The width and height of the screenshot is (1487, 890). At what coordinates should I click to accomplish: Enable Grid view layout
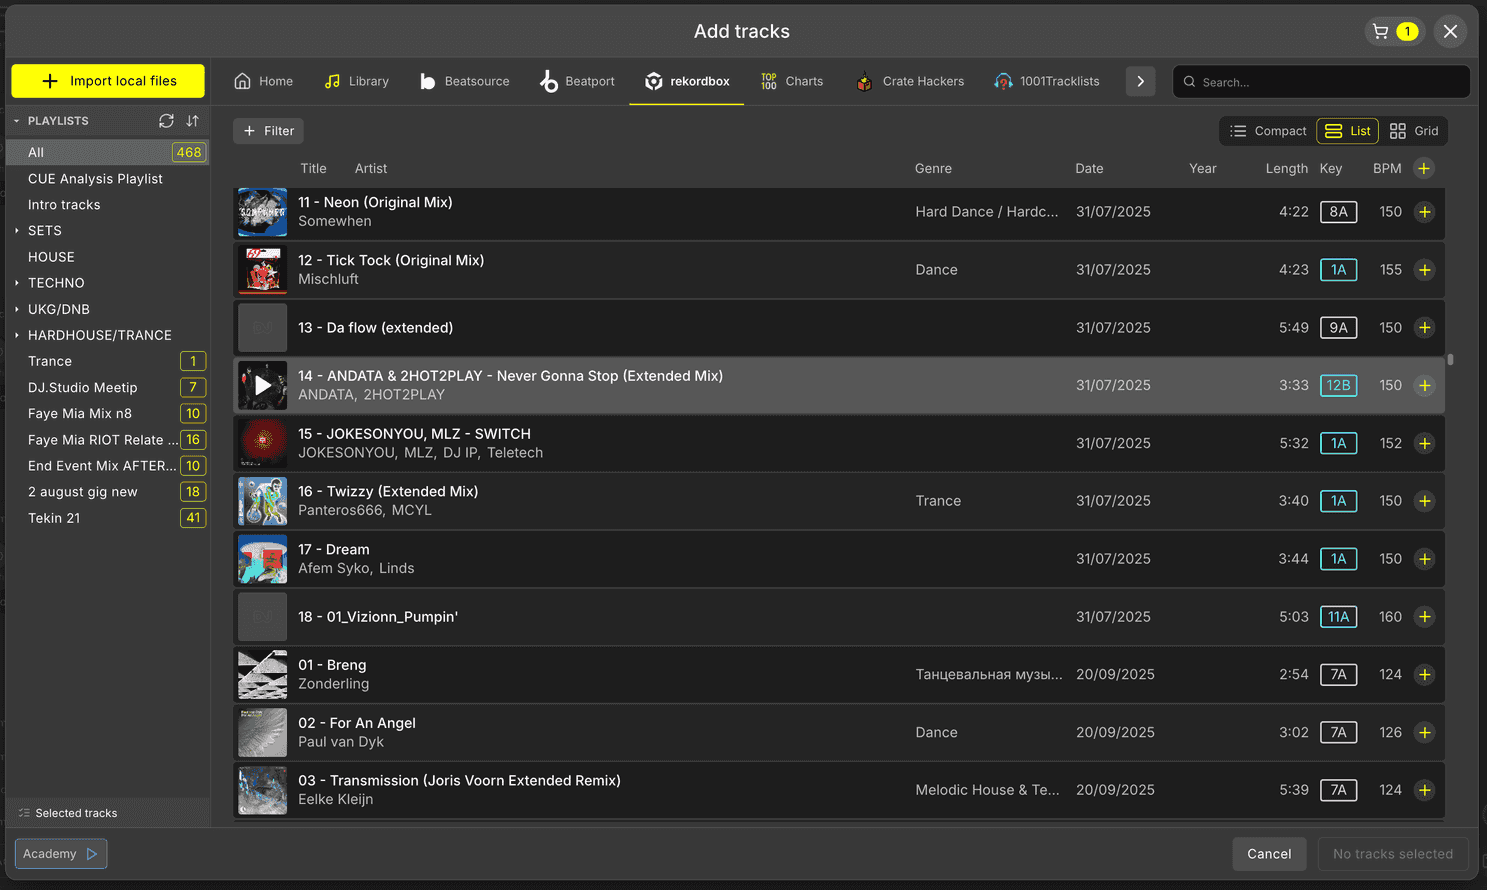click(1414, 130)
